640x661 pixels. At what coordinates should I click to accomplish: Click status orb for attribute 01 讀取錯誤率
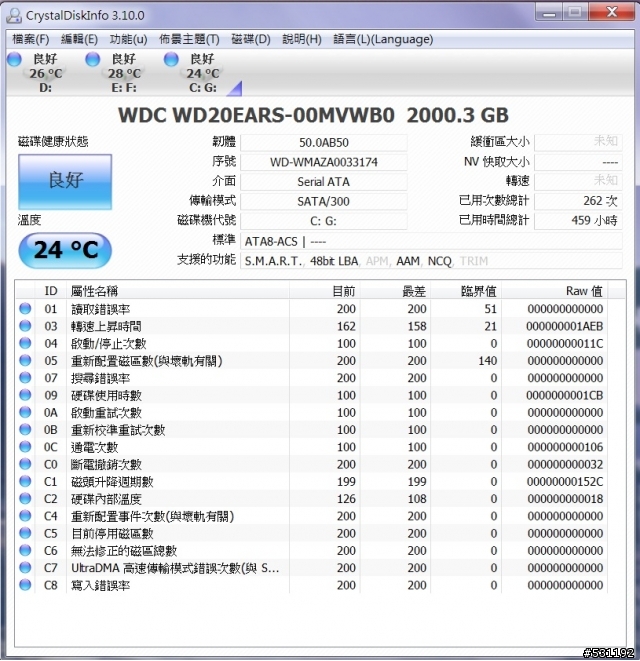click(25, 309)
